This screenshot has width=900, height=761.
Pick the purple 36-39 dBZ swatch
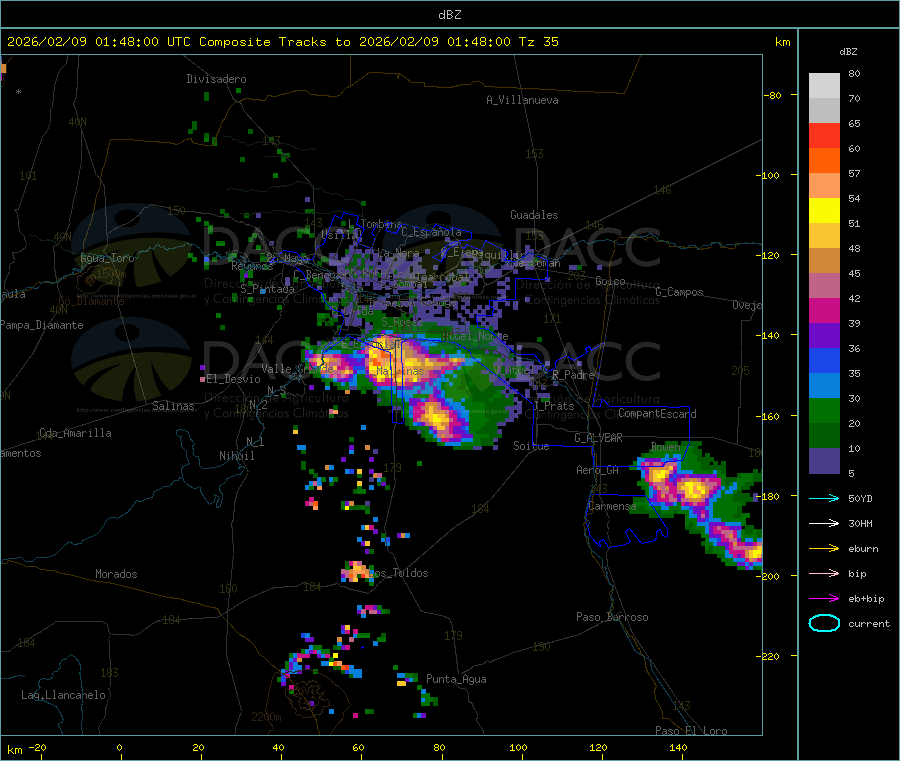[x=824, y=336]
